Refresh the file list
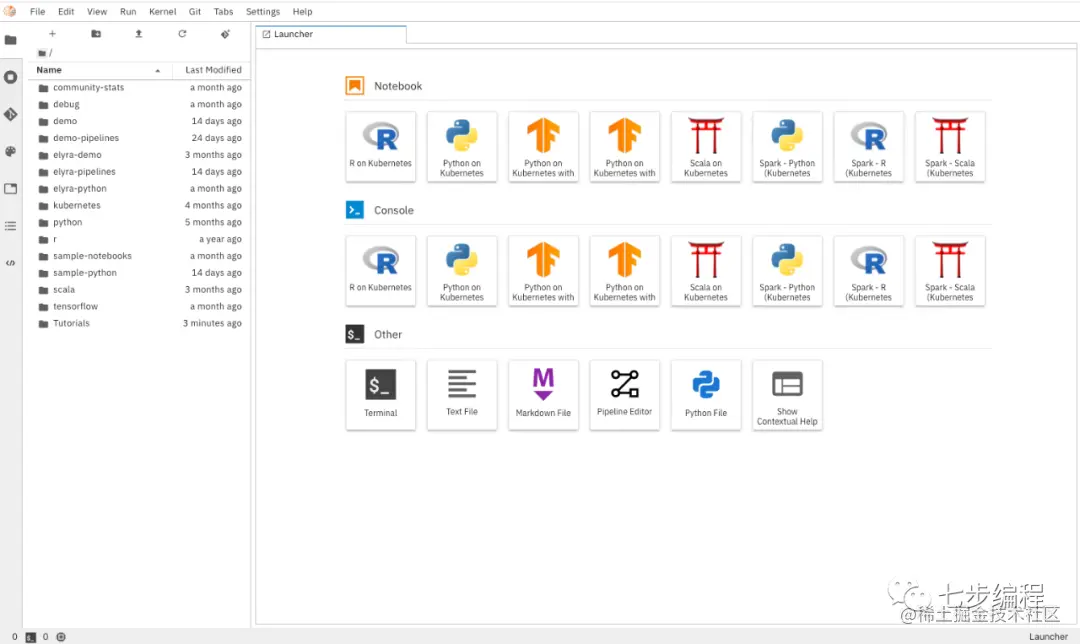The image size is (1080, 644). click(182, 34)
